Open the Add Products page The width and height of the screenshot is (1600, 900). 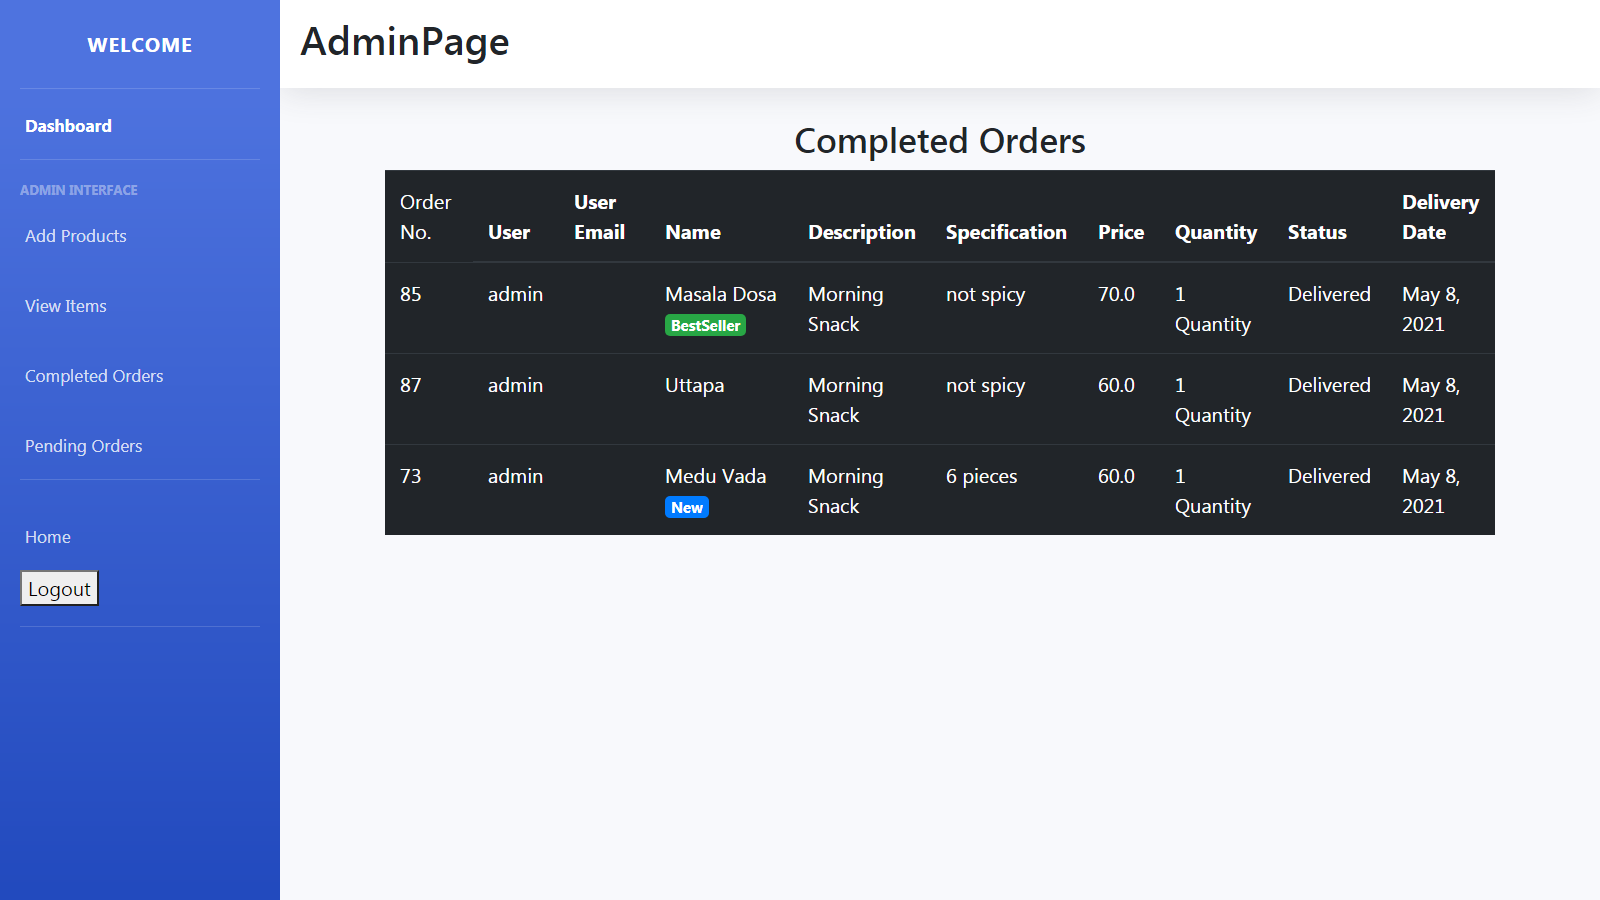[x=75, y=236]
